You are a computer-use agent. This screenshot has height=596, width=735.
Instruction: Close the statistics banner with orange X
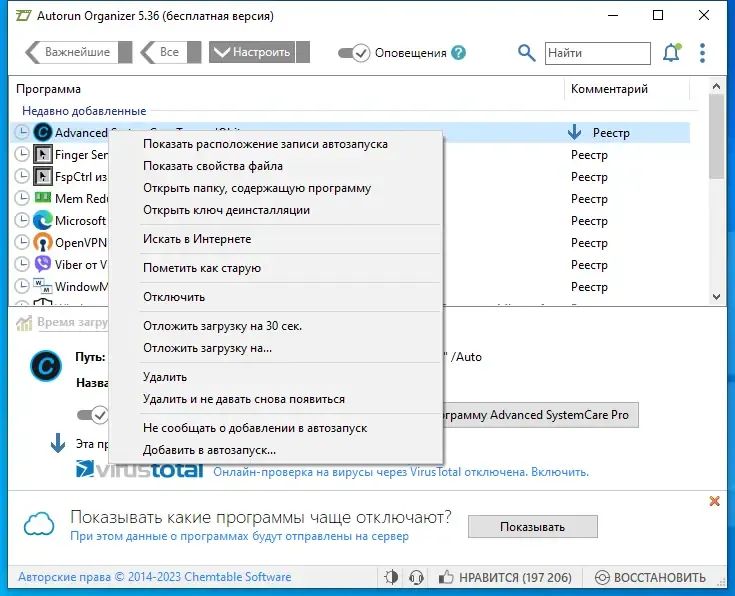click(x=714, y=501)
